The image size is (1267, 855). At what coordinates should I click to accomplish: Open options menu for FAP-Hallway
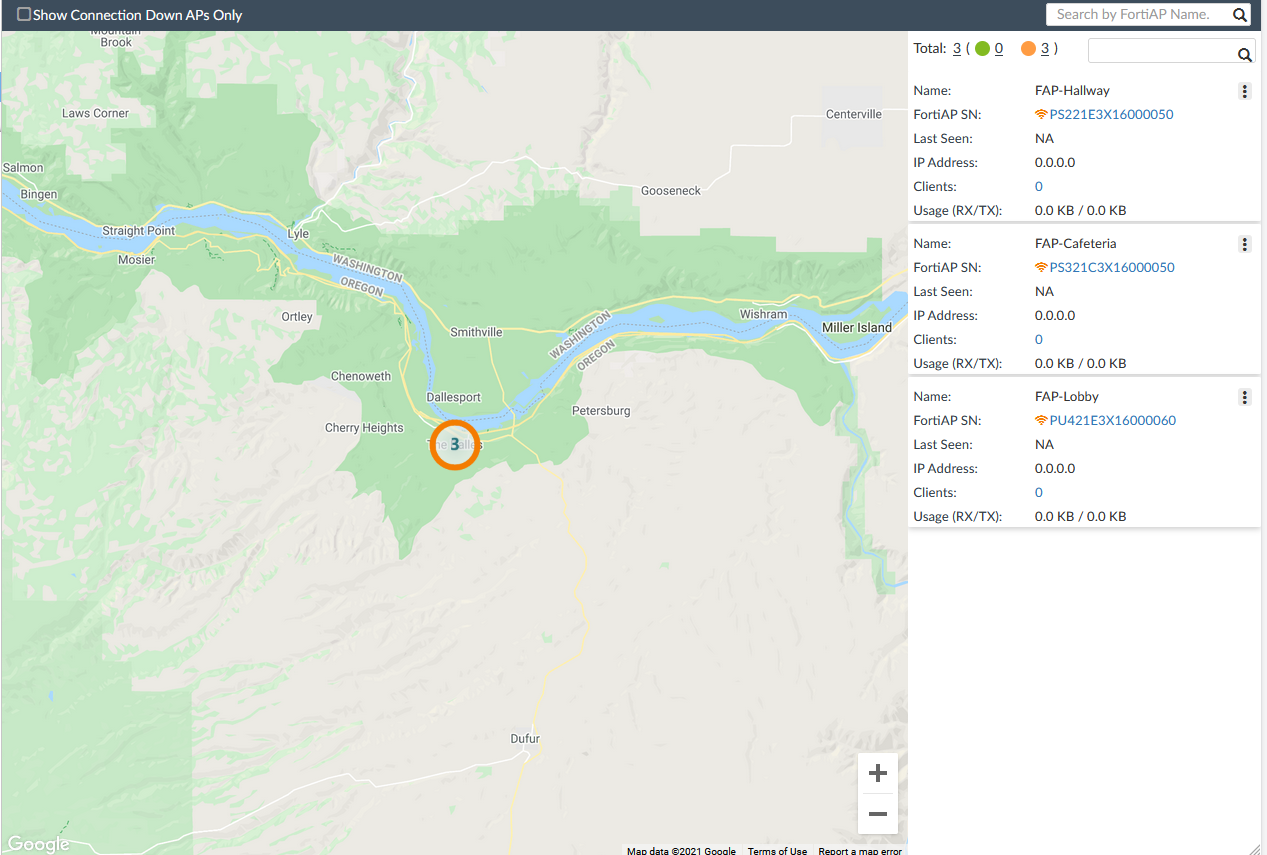point(1245,91)
